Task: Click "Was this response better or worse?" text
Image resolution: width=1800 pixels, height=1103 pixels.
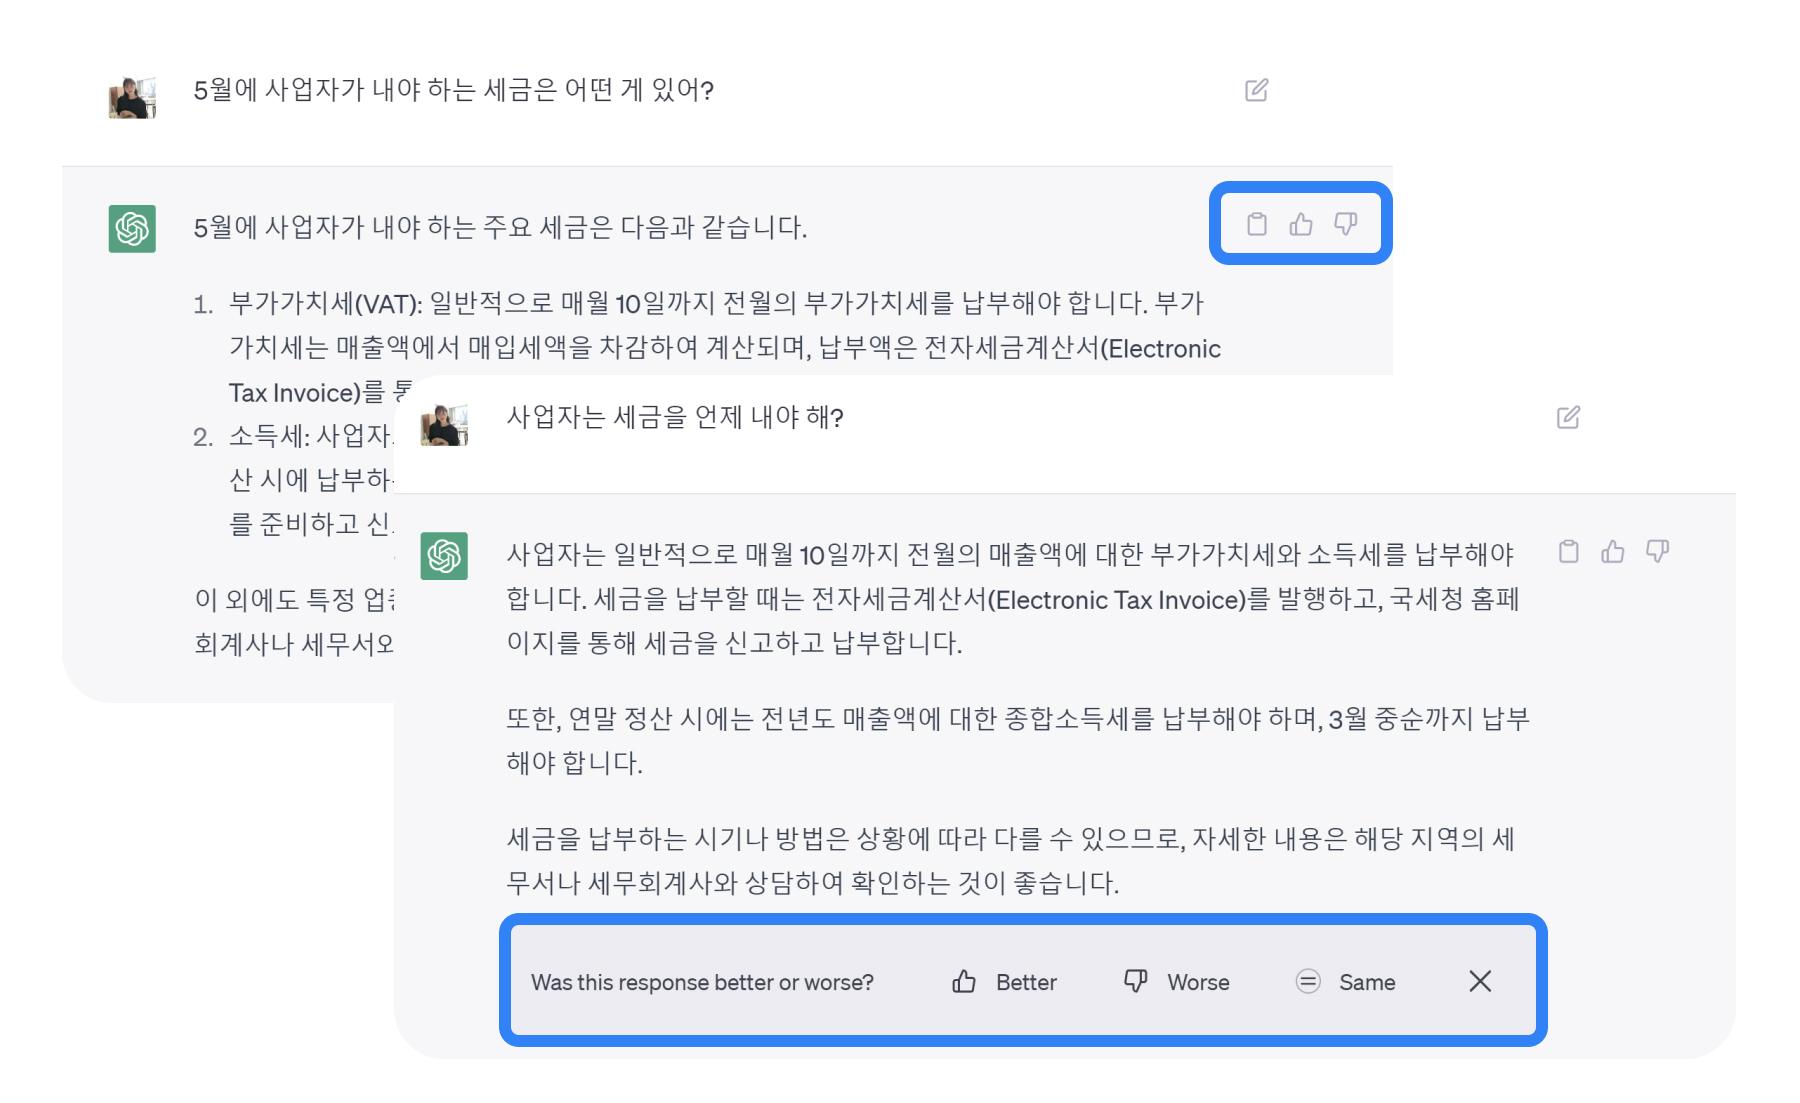Action: click(702, 982)
